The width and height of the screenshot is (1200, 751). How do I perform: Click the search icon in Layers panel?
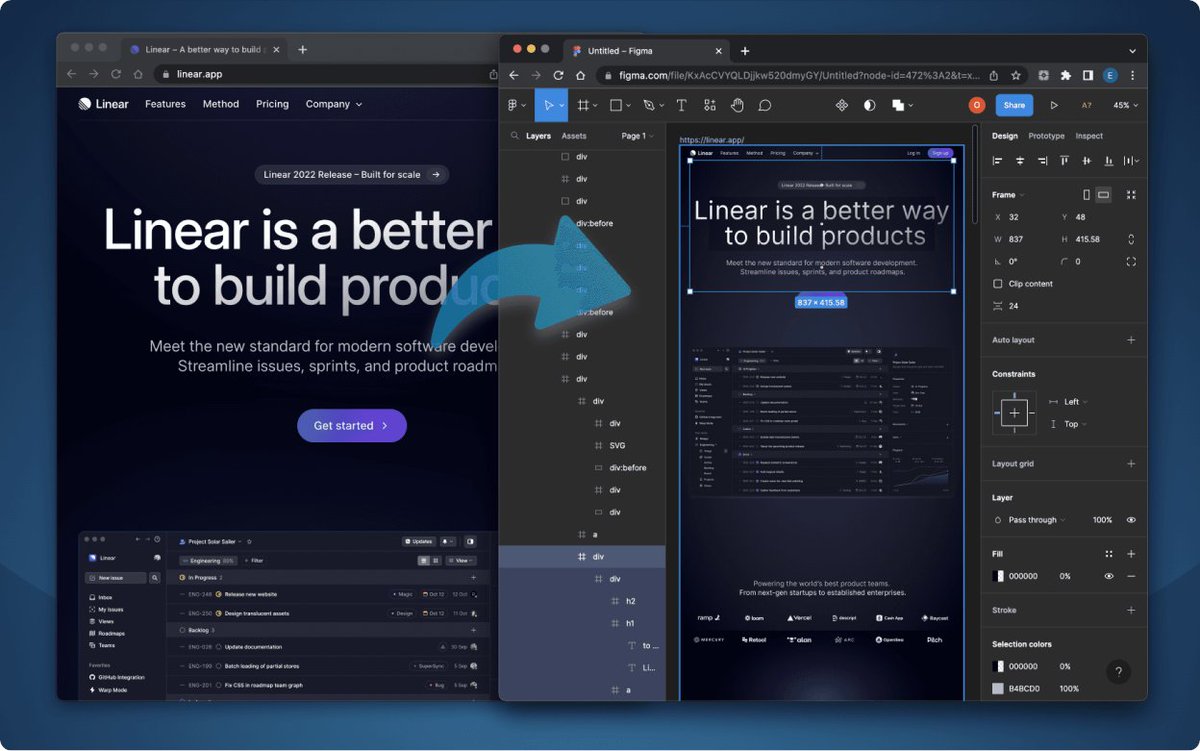click(x=515, y=136)
